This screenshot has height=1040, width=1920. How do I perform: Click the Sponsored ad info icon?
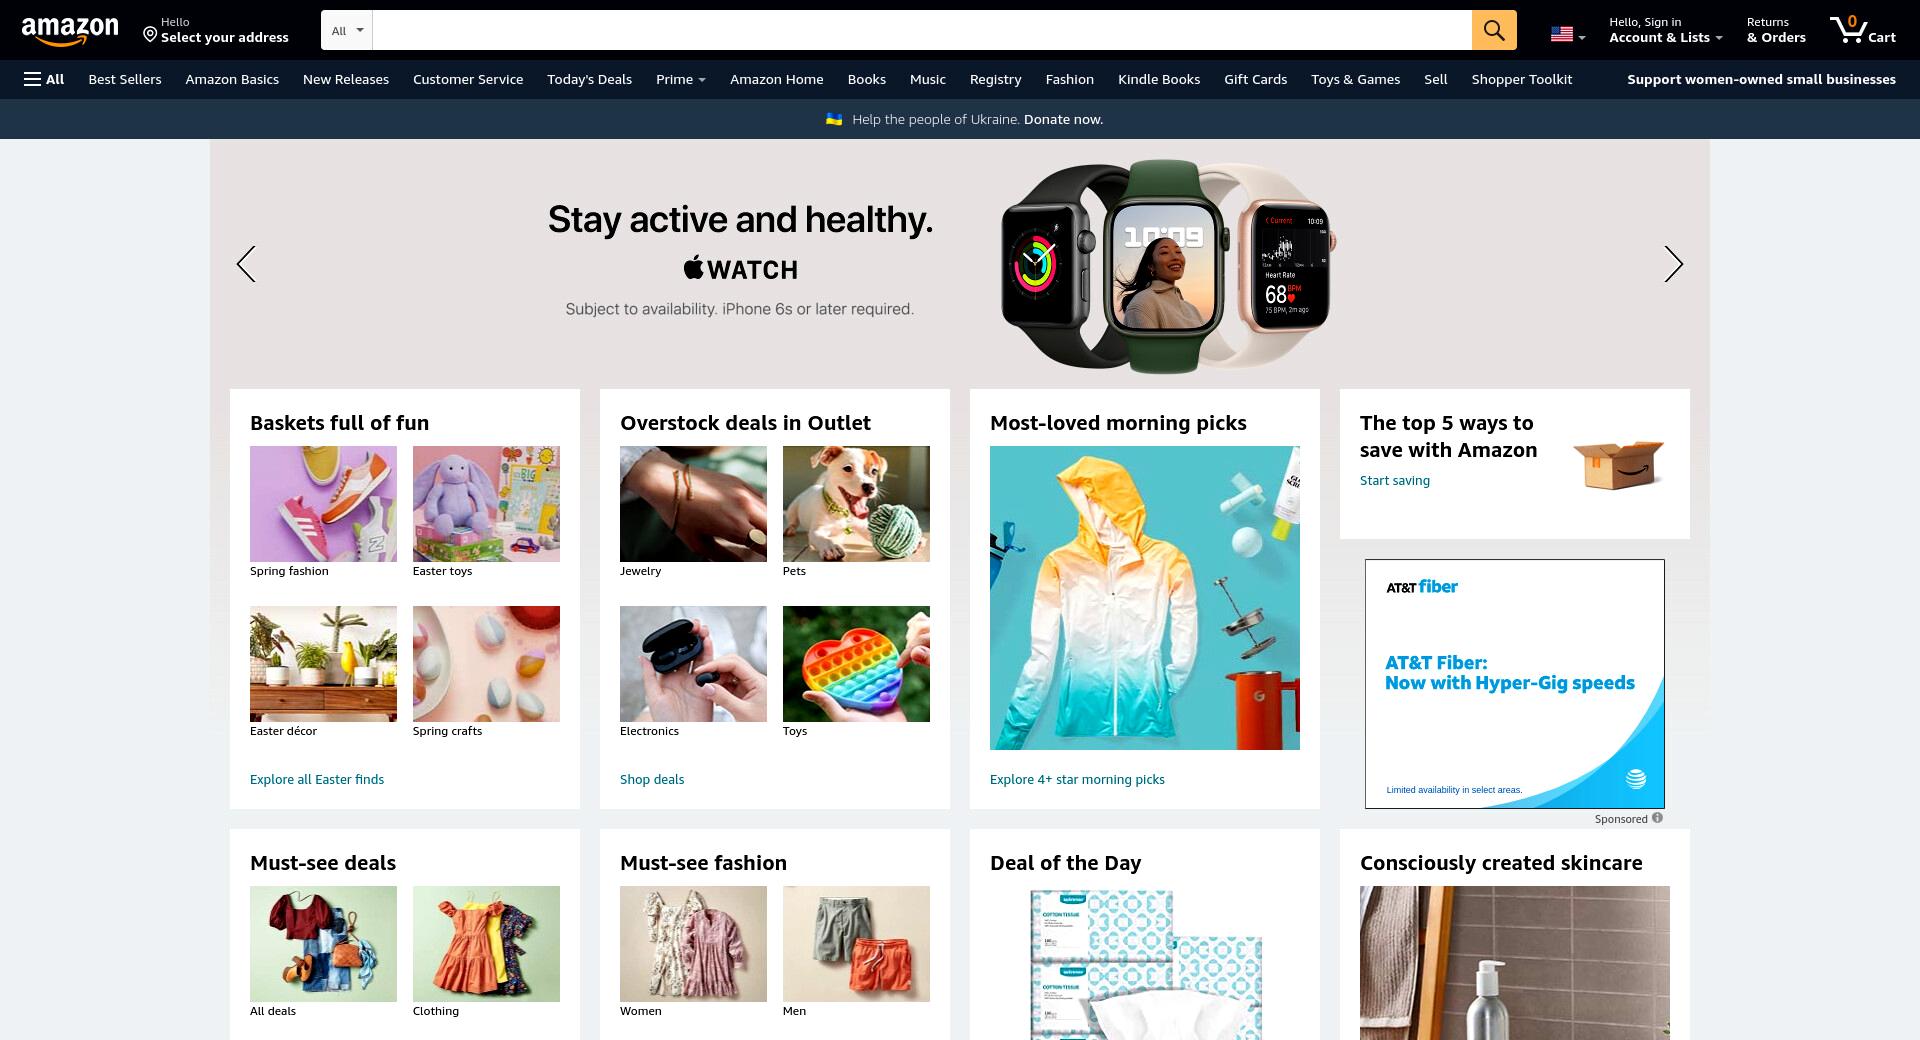coord(1657,818)
